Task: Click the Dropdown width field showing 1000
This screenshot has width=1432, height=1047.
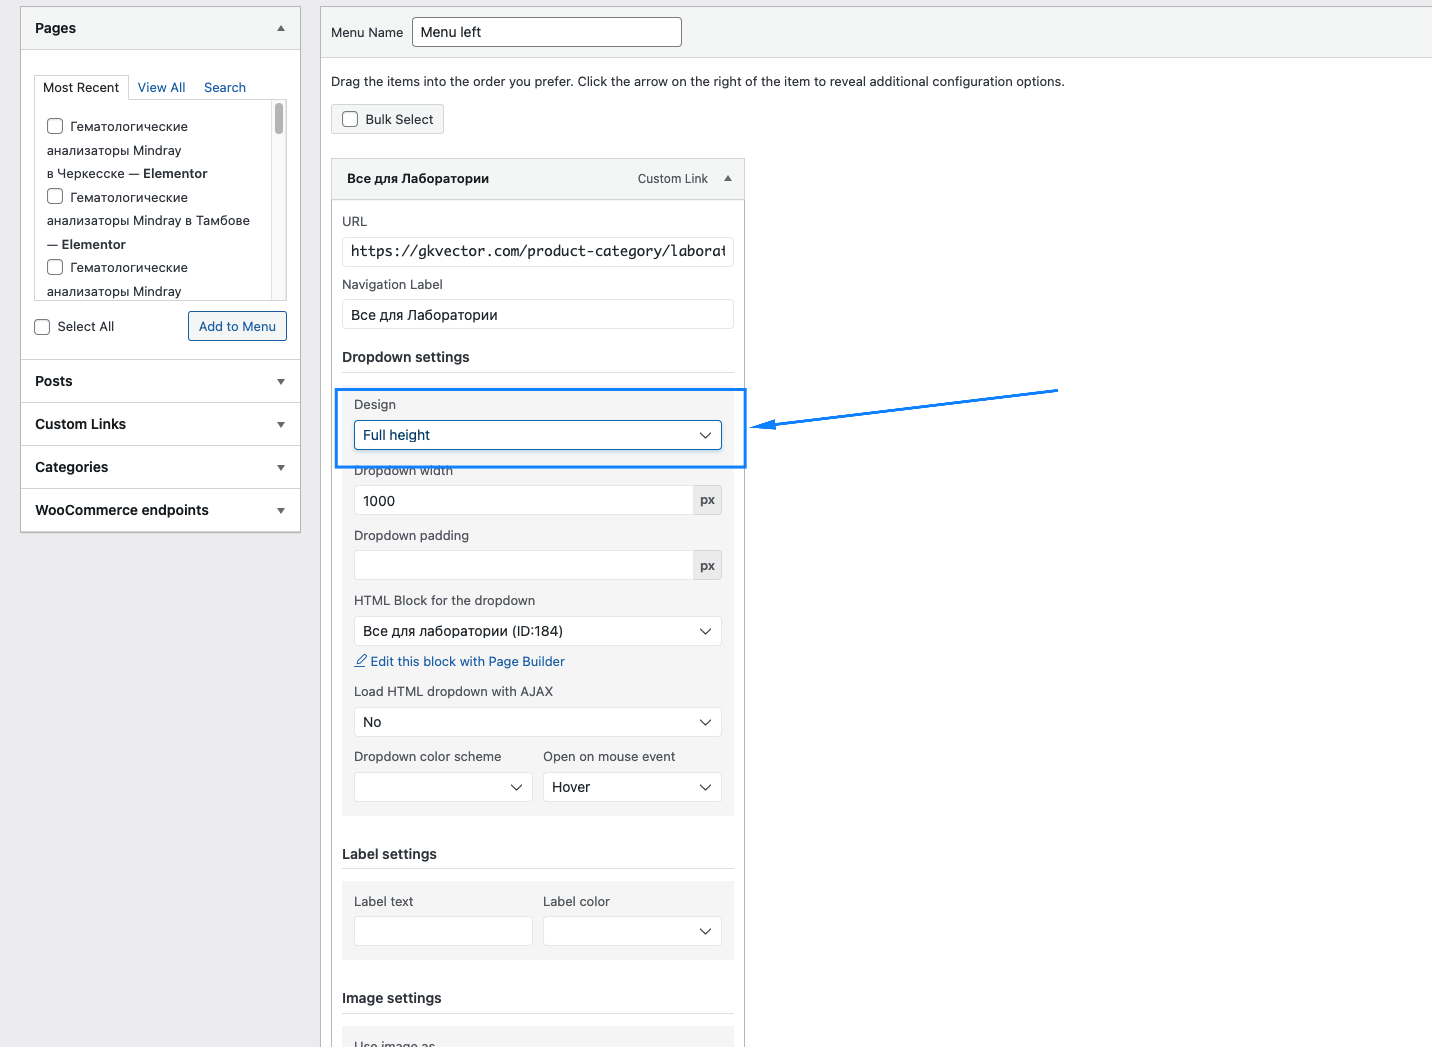Action: pyautogui.click(x=523, y=500)
